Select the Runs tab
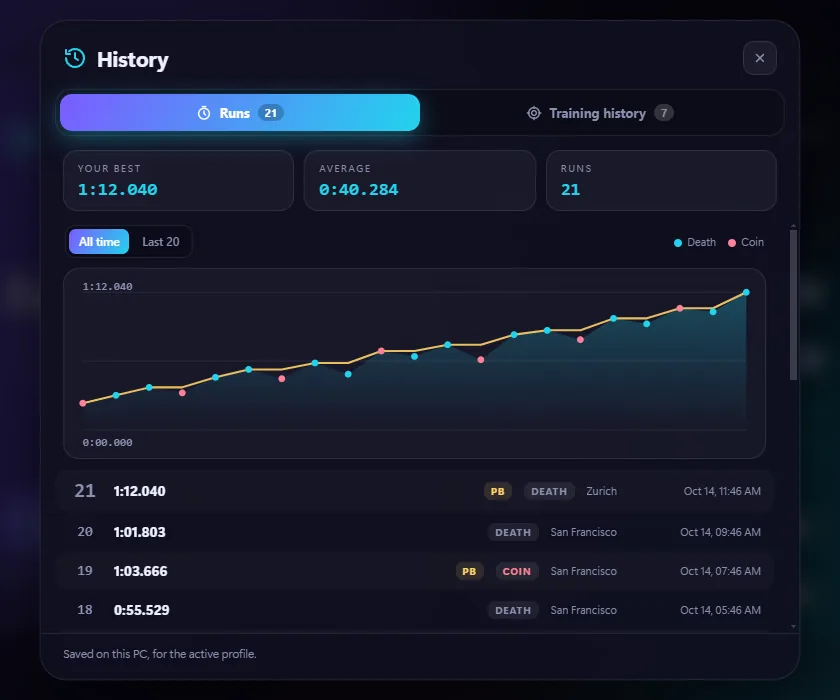Viewport: 840px width, 700px height. (239, 112)
